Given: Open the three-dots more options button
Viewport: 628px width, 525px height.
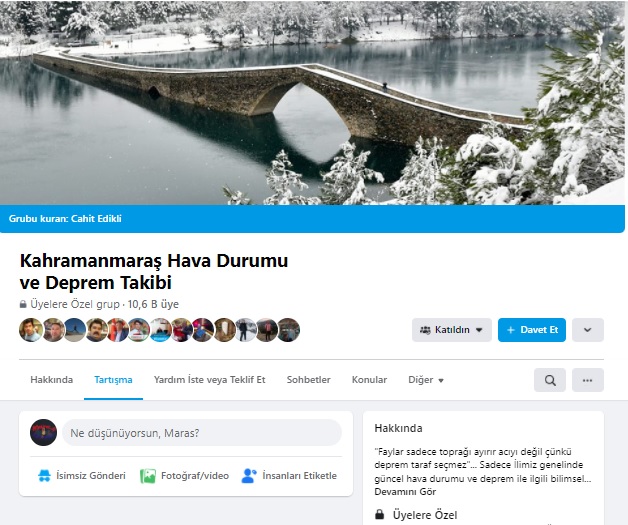Looking at the screenshot, I should click(x=588, y=380).
